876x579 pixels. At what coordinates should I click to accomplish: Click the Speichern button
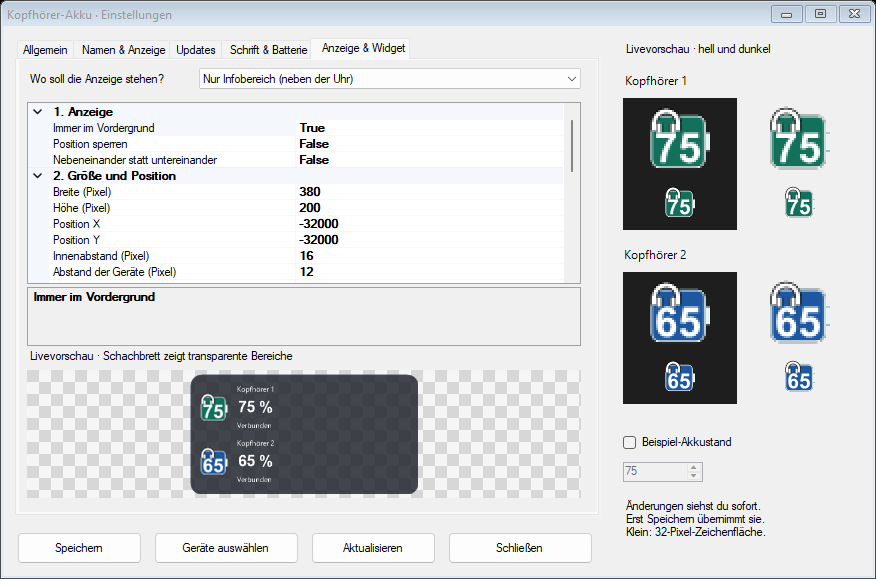(x=79, y=548)
